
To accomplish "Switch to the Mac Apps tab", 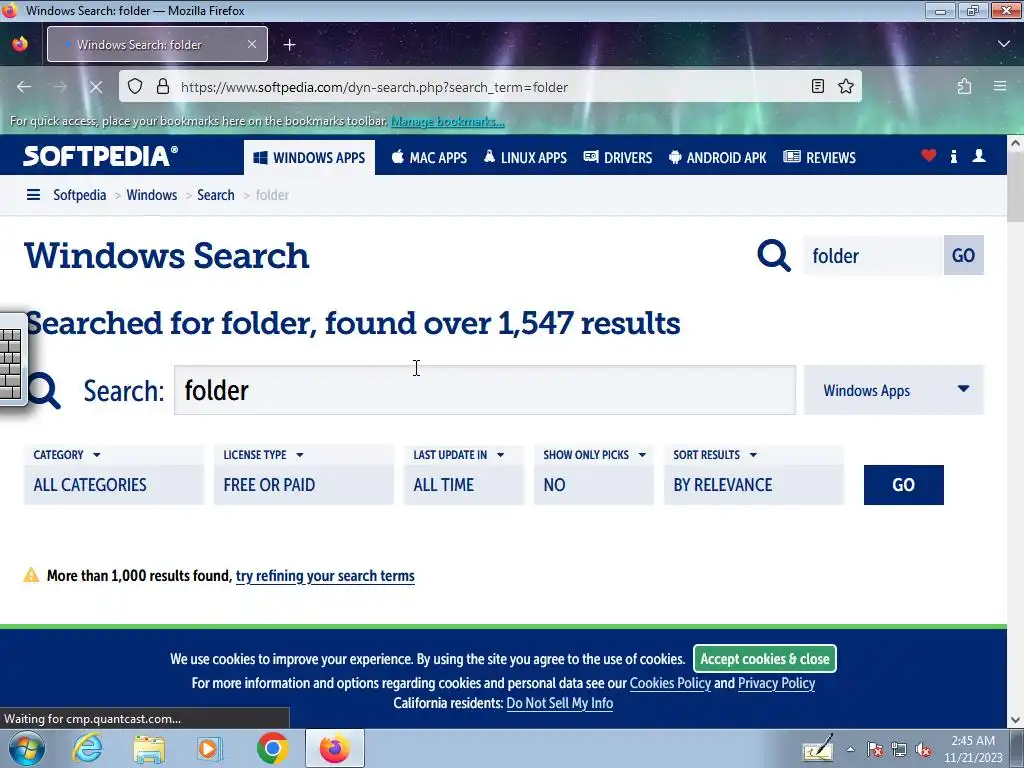I will (x=429, y=157).
